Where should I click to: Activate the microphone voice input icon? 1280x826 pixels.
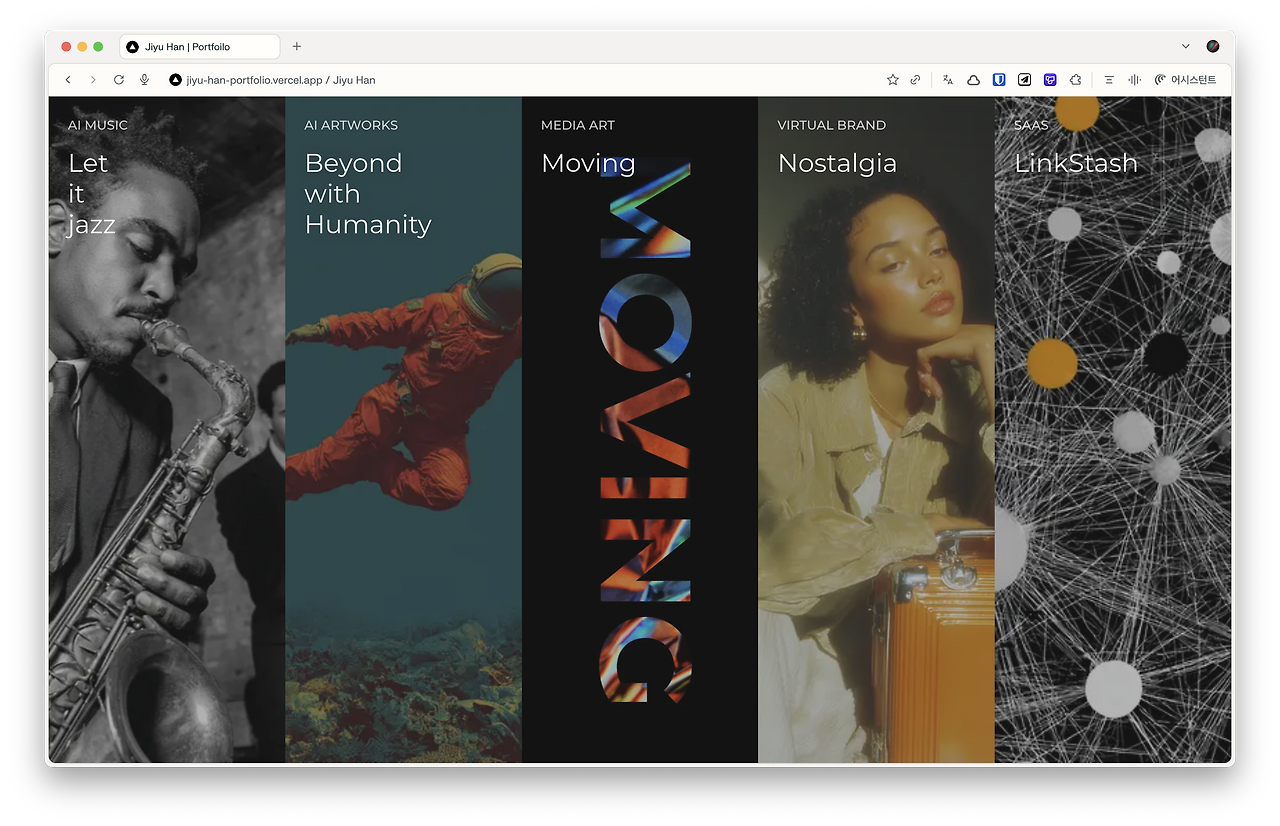click(x=145, y=80)
